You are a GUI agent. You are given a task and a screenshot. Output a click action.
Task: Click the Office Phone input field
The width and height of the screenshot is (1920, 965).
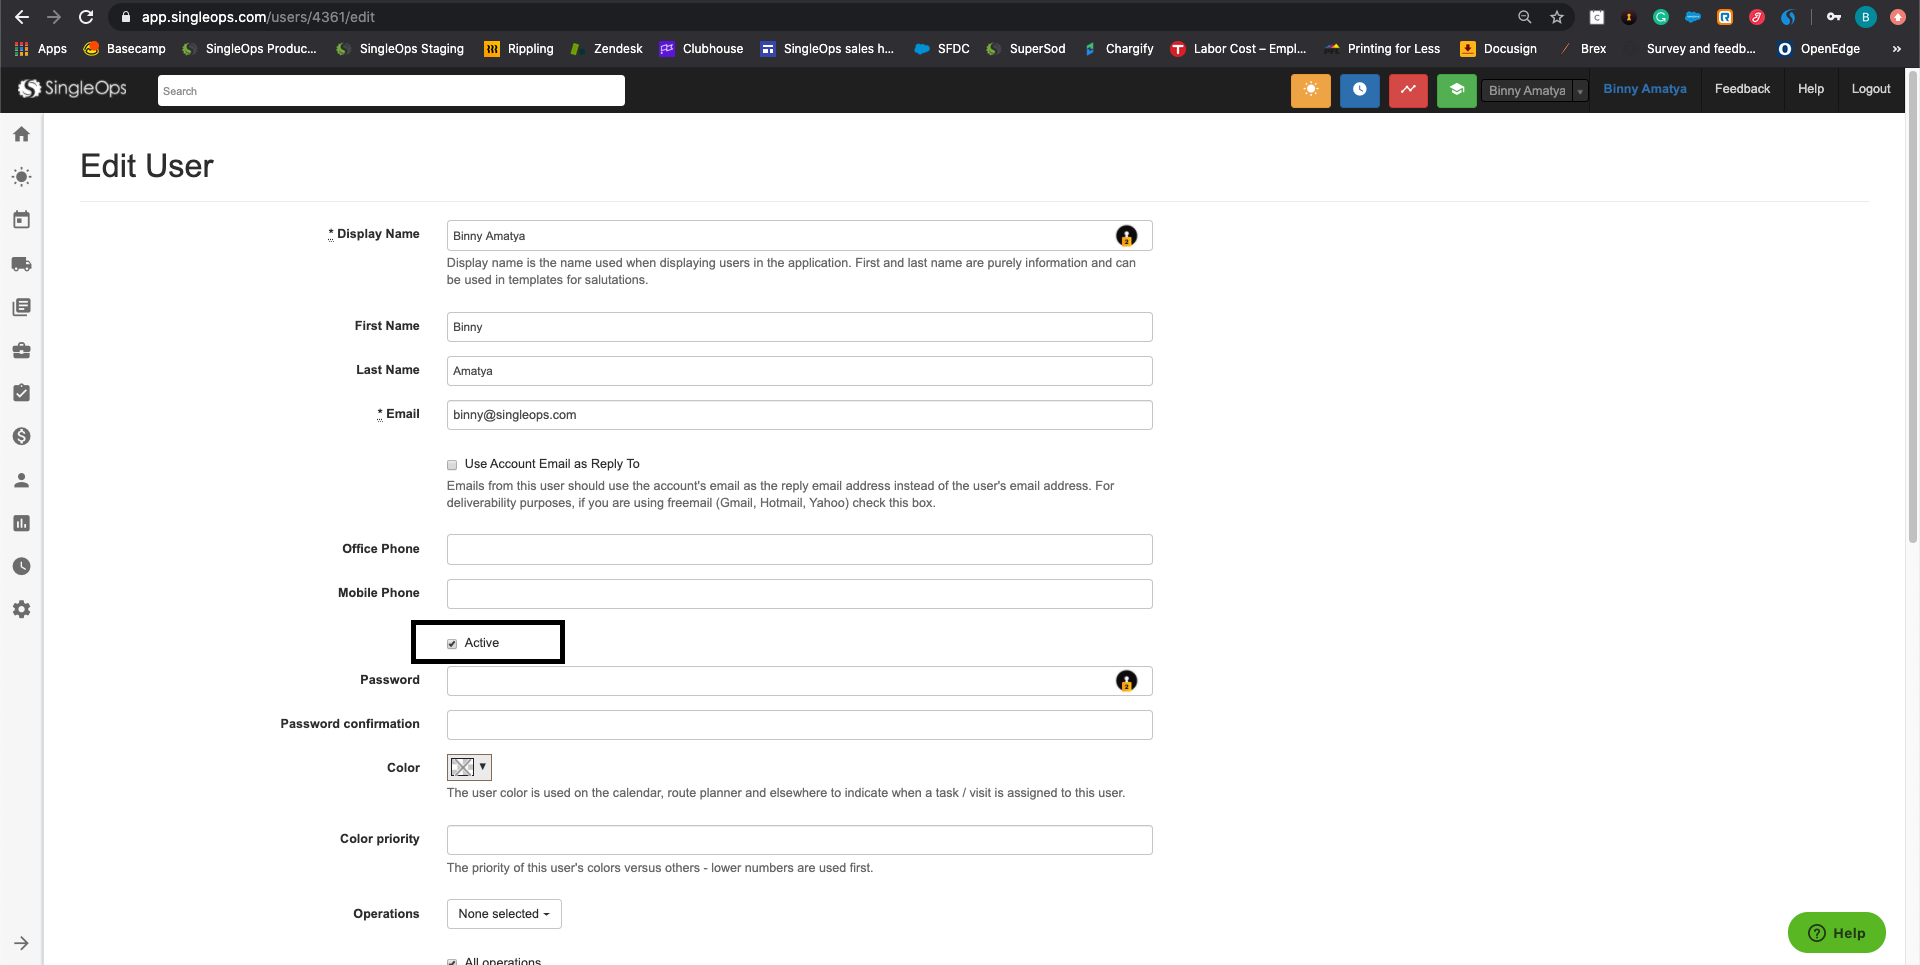(x=799, y=550)
